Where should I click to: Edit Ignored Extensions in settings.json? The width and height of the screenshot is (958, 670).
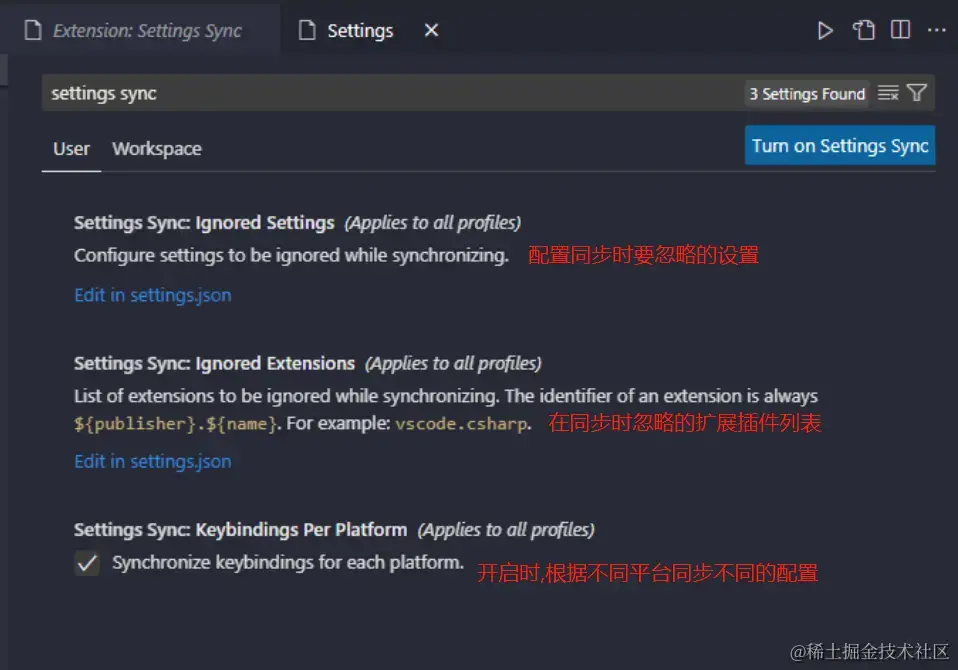coord(153,461)
